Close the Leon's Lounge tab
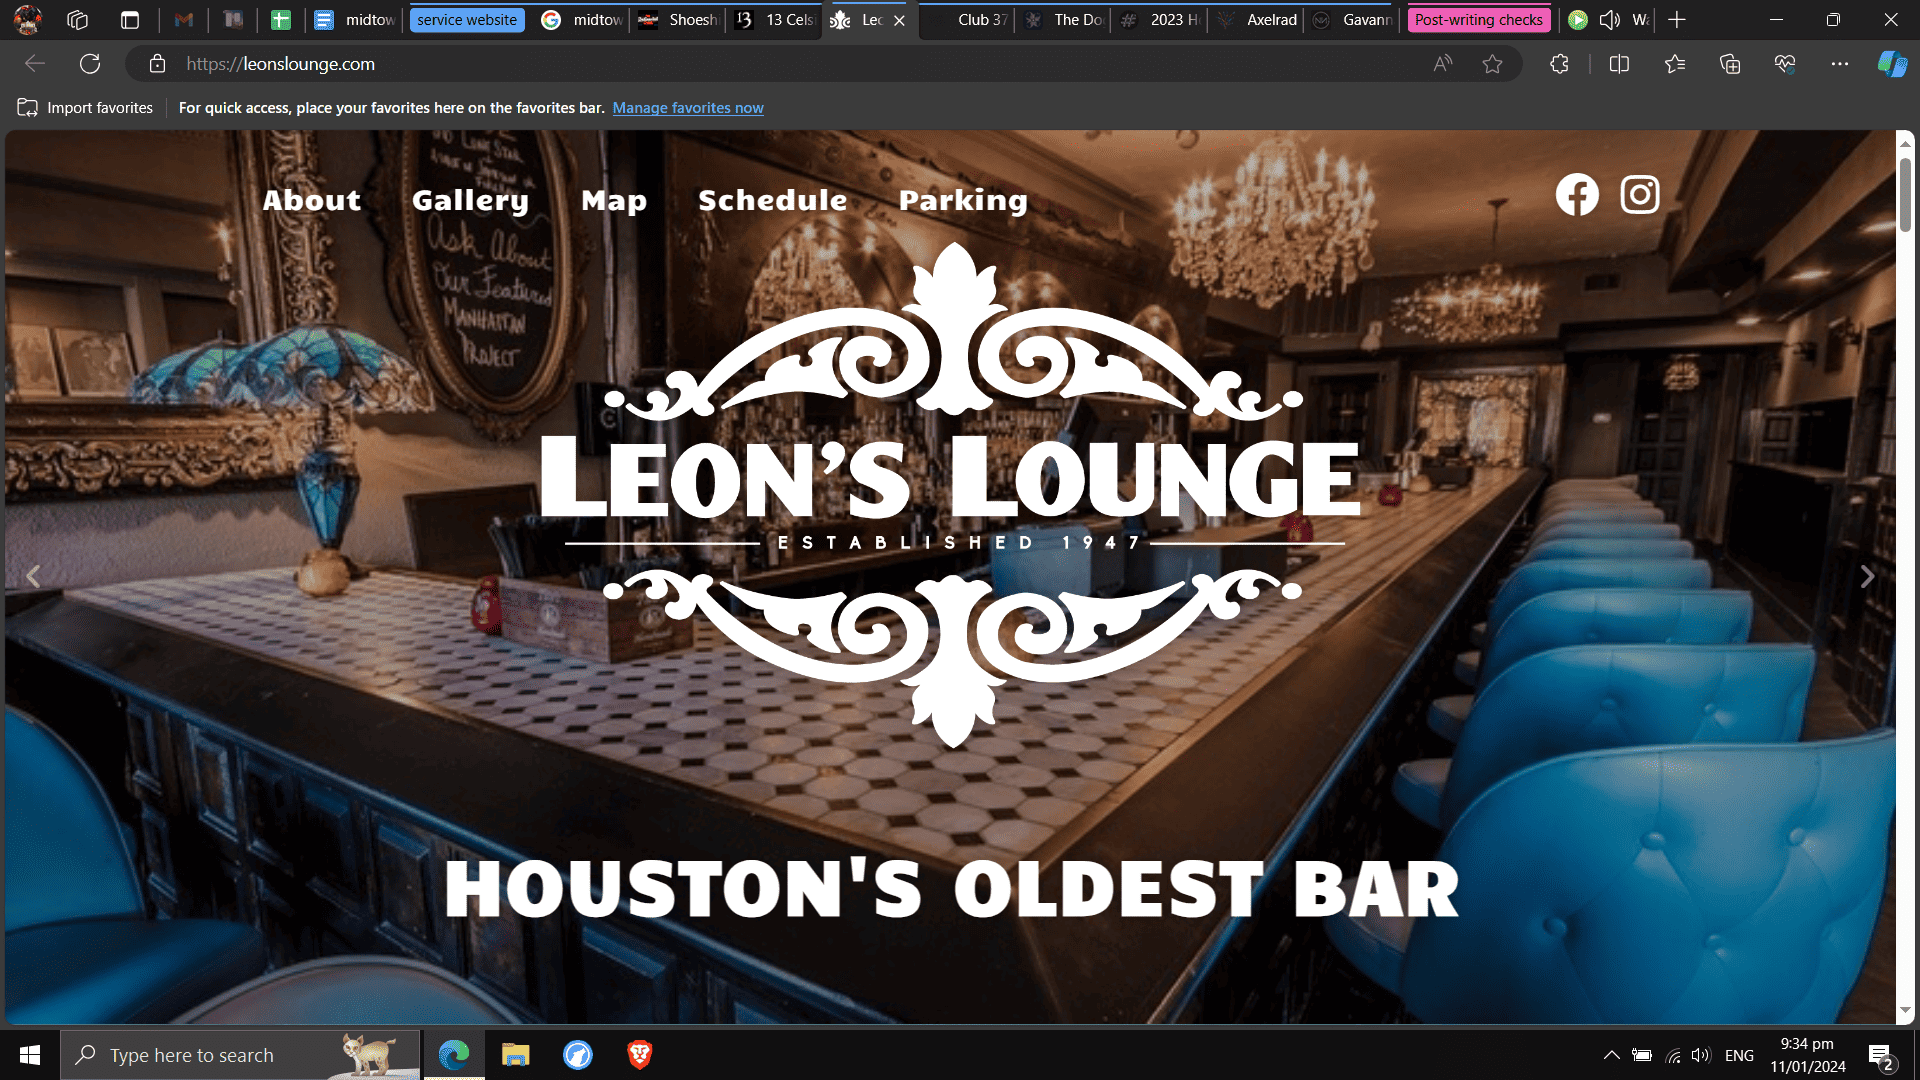 click(899, 20)
